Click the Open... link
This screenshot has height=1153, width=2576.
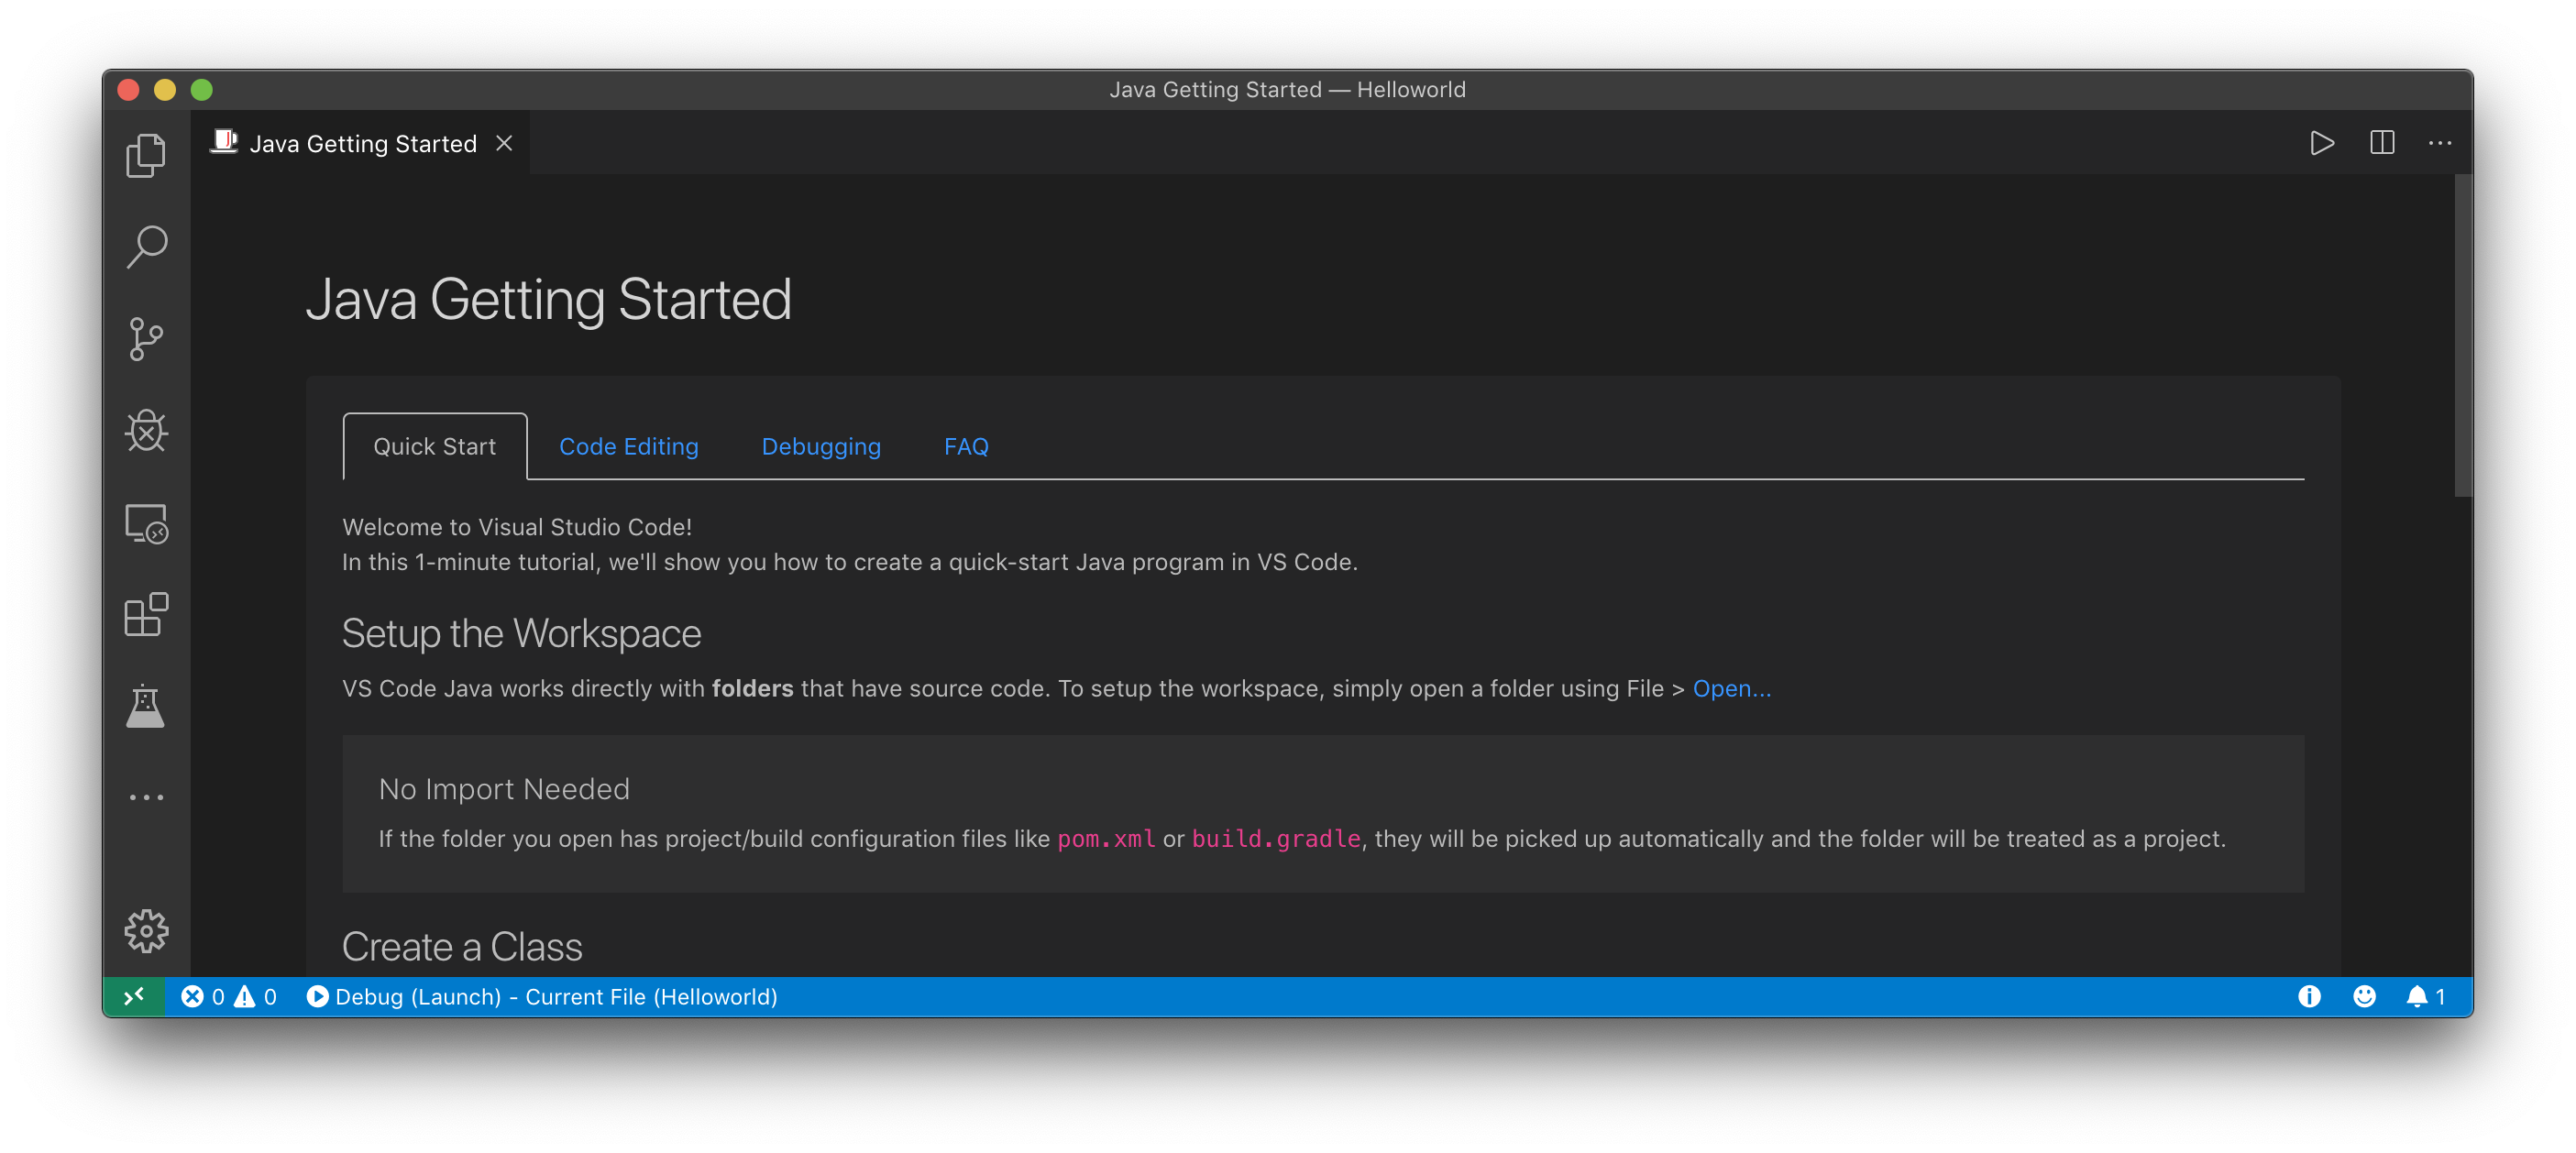(x=1731, y=688)
